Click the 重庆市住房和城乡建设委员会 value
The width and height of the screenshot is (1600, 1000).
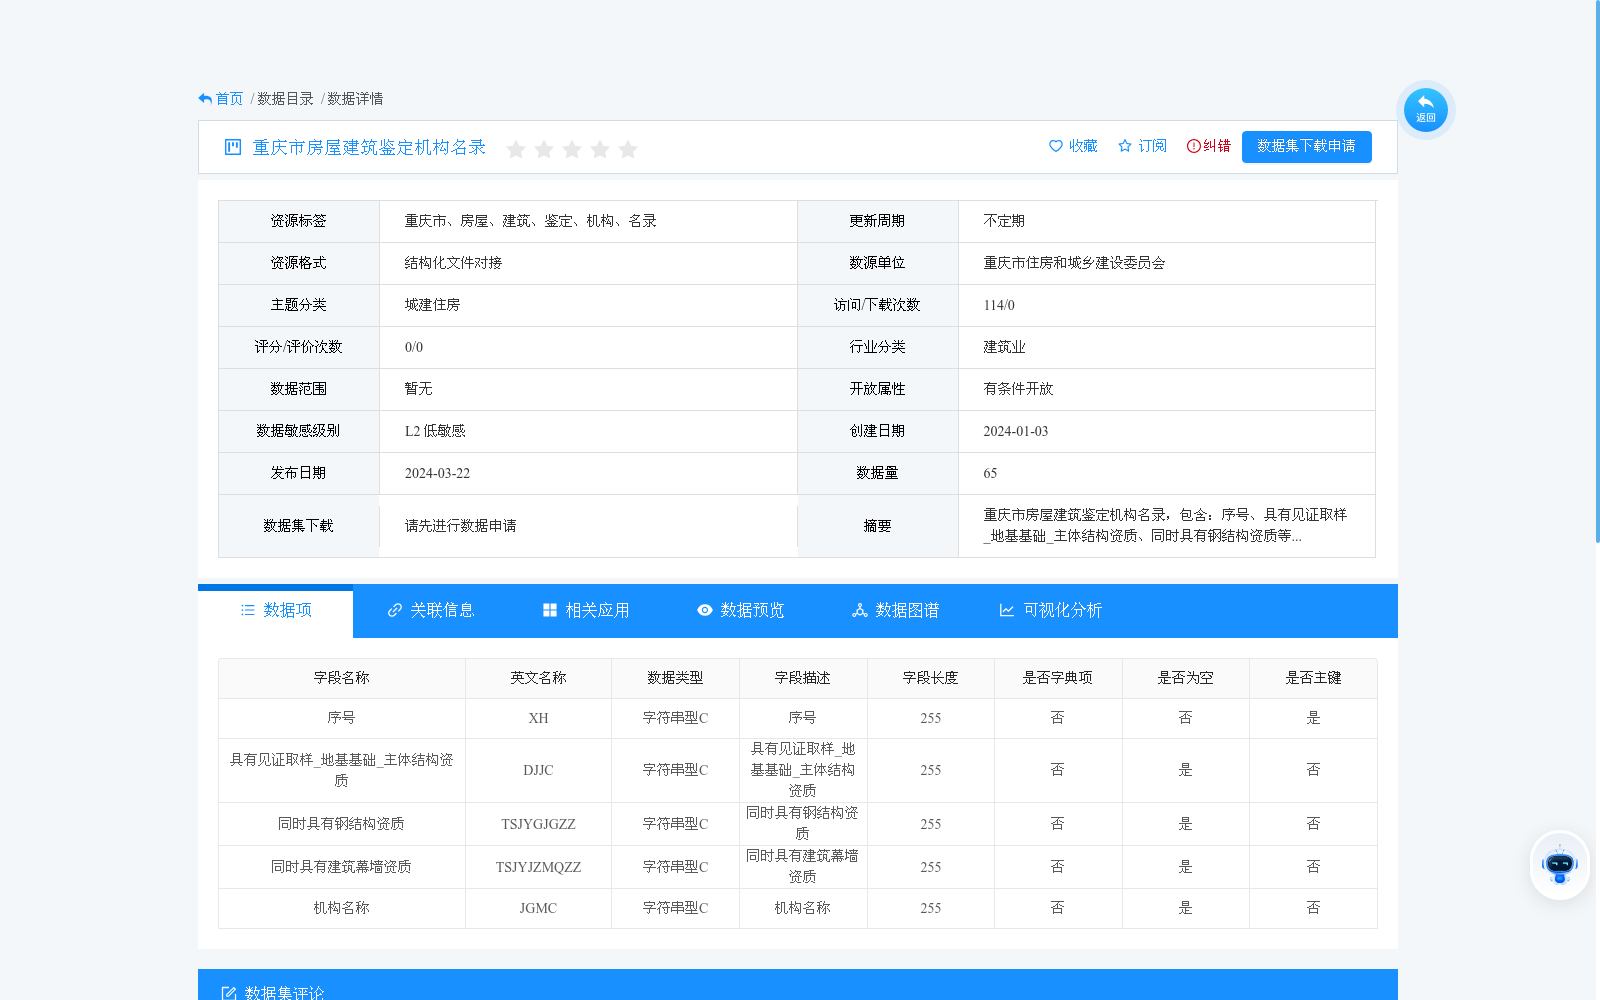(1074, 263)
